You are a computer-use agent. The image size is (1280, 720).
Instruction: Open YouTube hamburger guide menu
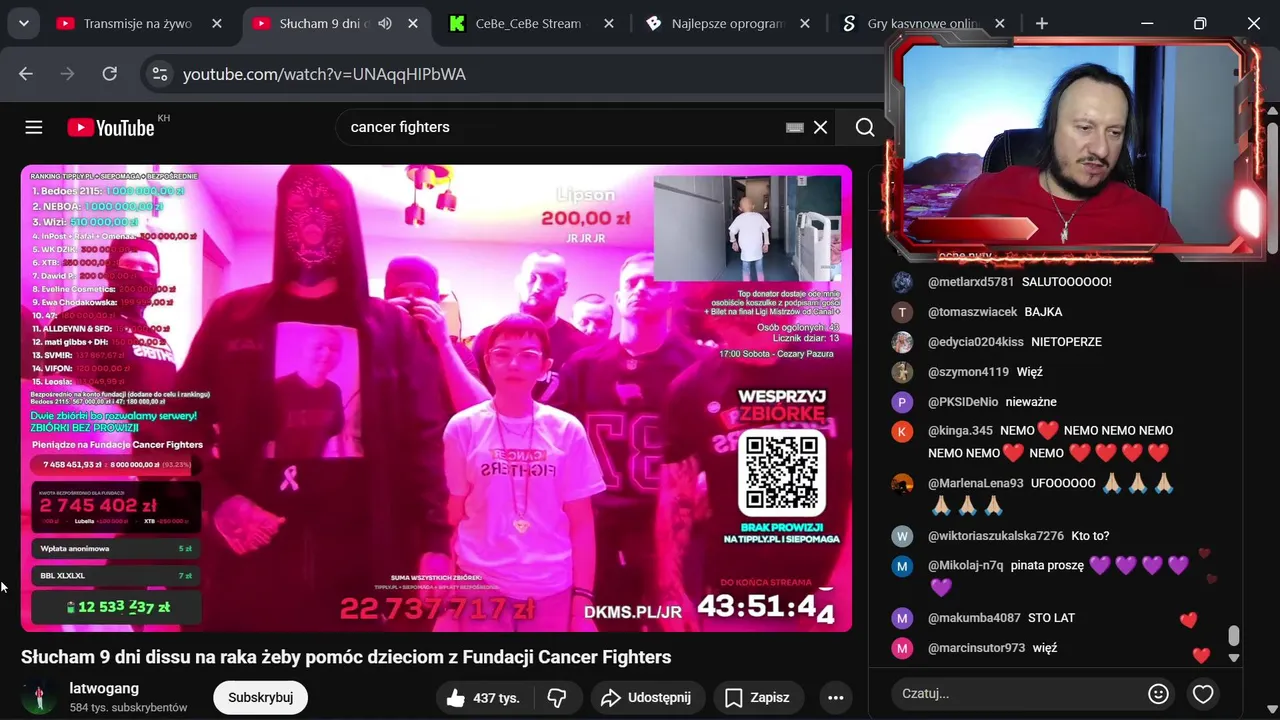point(34,127)
